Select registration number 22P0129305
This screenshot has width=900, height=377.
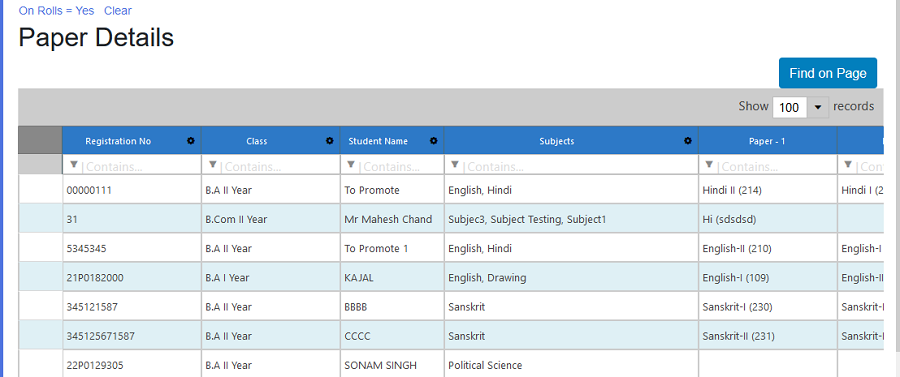[x=132, y=365]
